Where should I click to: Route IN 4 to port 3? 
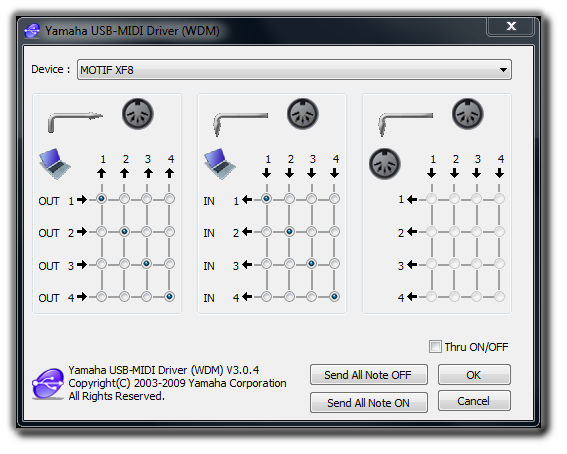click(x=312, y=297)
